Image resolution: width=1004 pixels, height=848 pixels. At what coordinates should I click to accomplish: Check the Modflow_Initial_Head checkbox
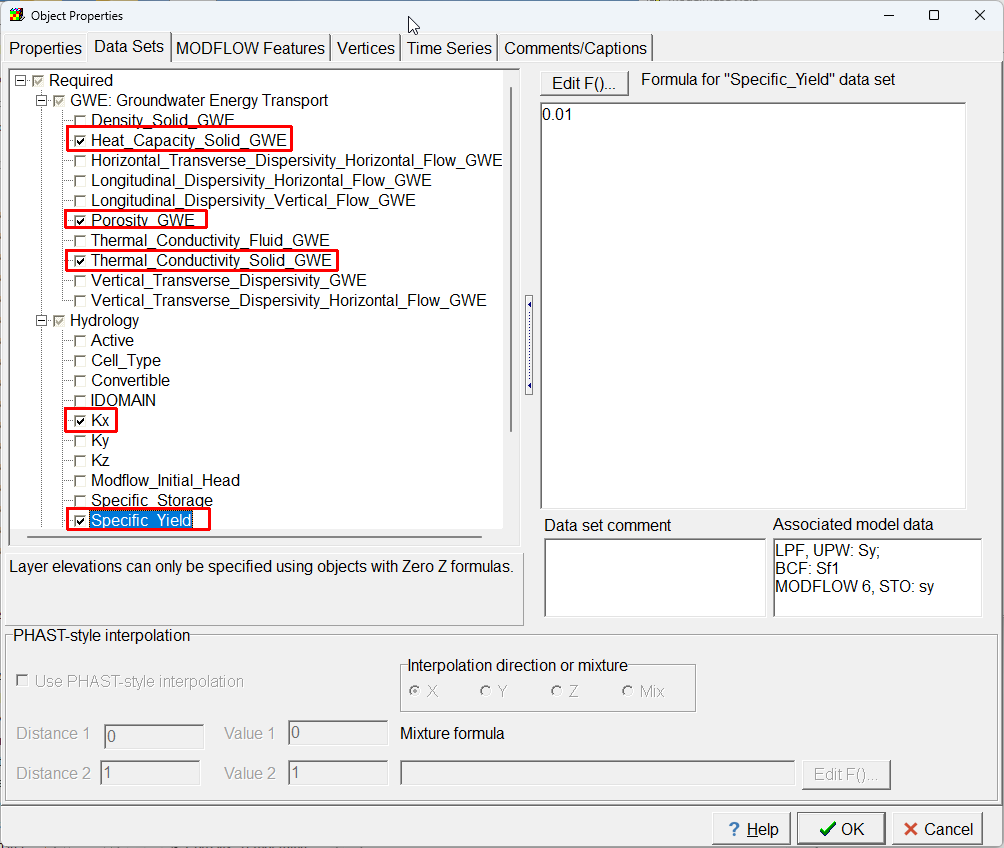tap(80, 481)
